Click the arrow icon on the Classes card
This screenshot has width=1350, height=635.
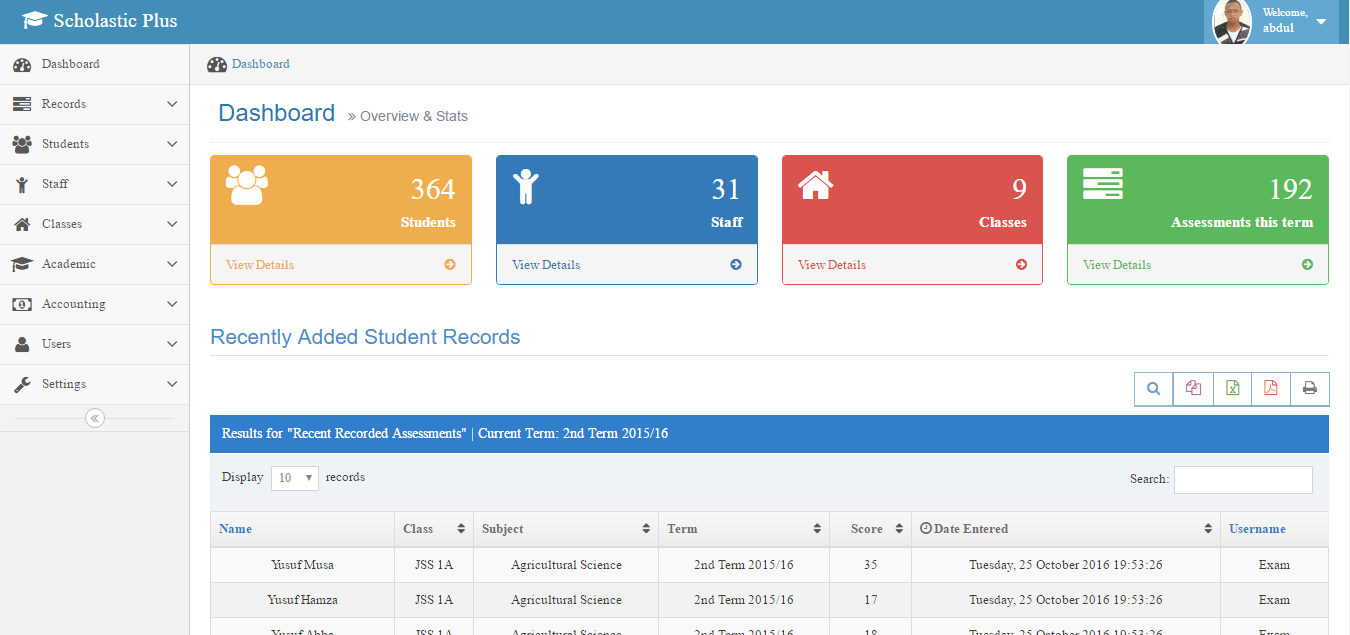point(1021,265)
